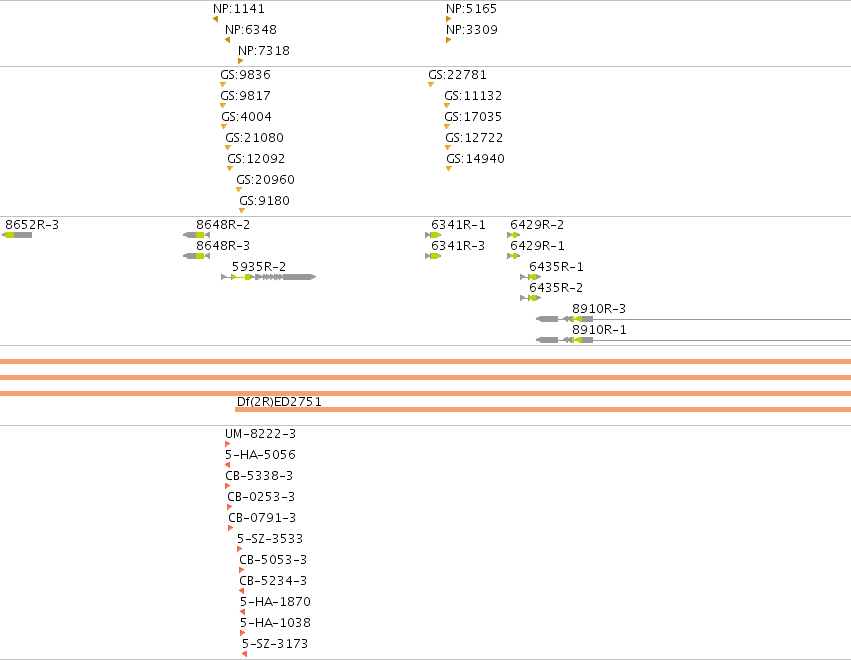Viewport: 851px width, 660px height.
Task: Select the GS:9817 insertion label
Action: point(245,96)
